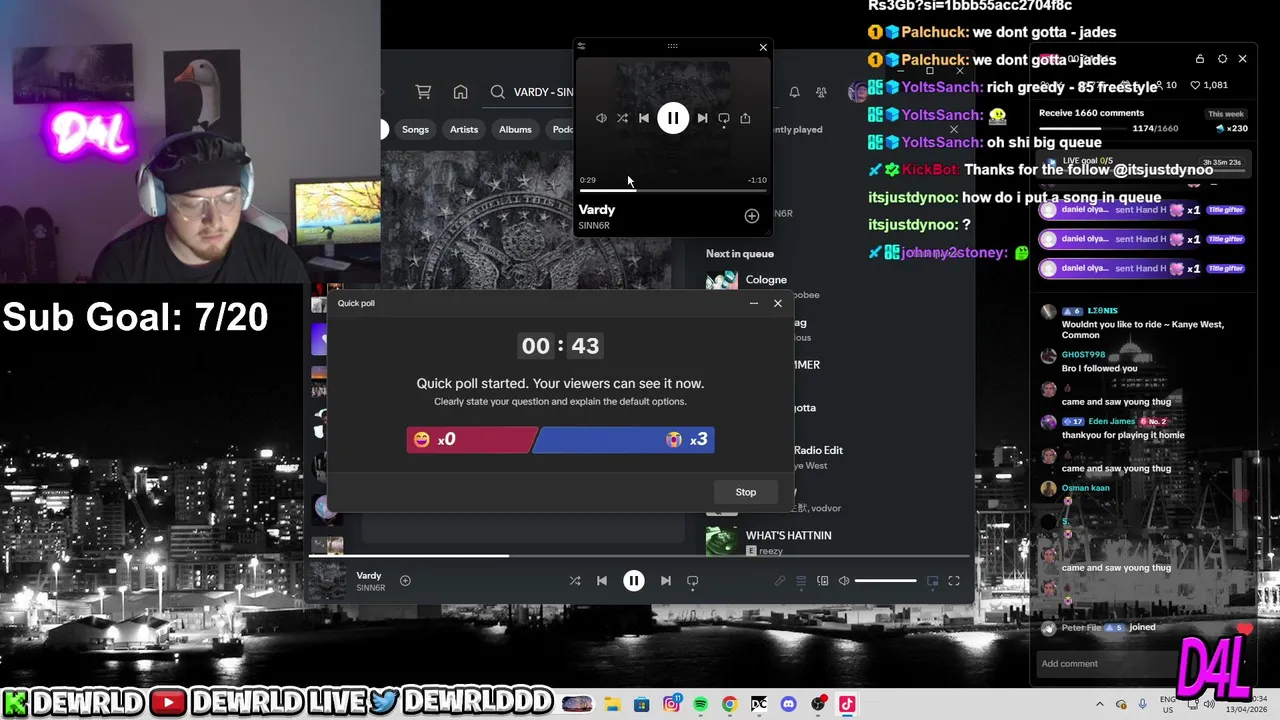Select the Podcasts filter tab

pos(561,129)
